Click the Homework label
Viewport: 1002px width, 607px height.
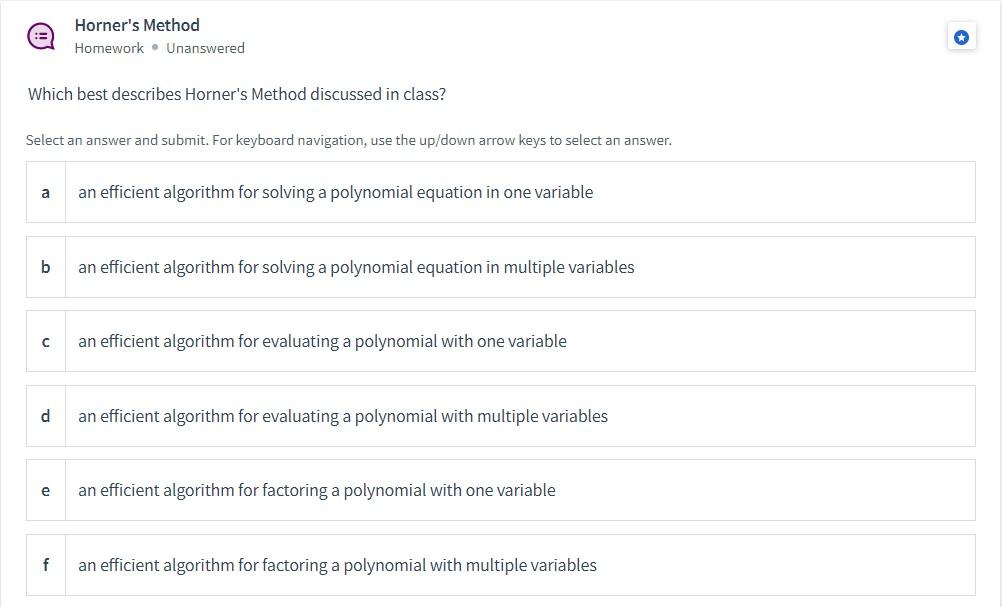click(109, 47)
